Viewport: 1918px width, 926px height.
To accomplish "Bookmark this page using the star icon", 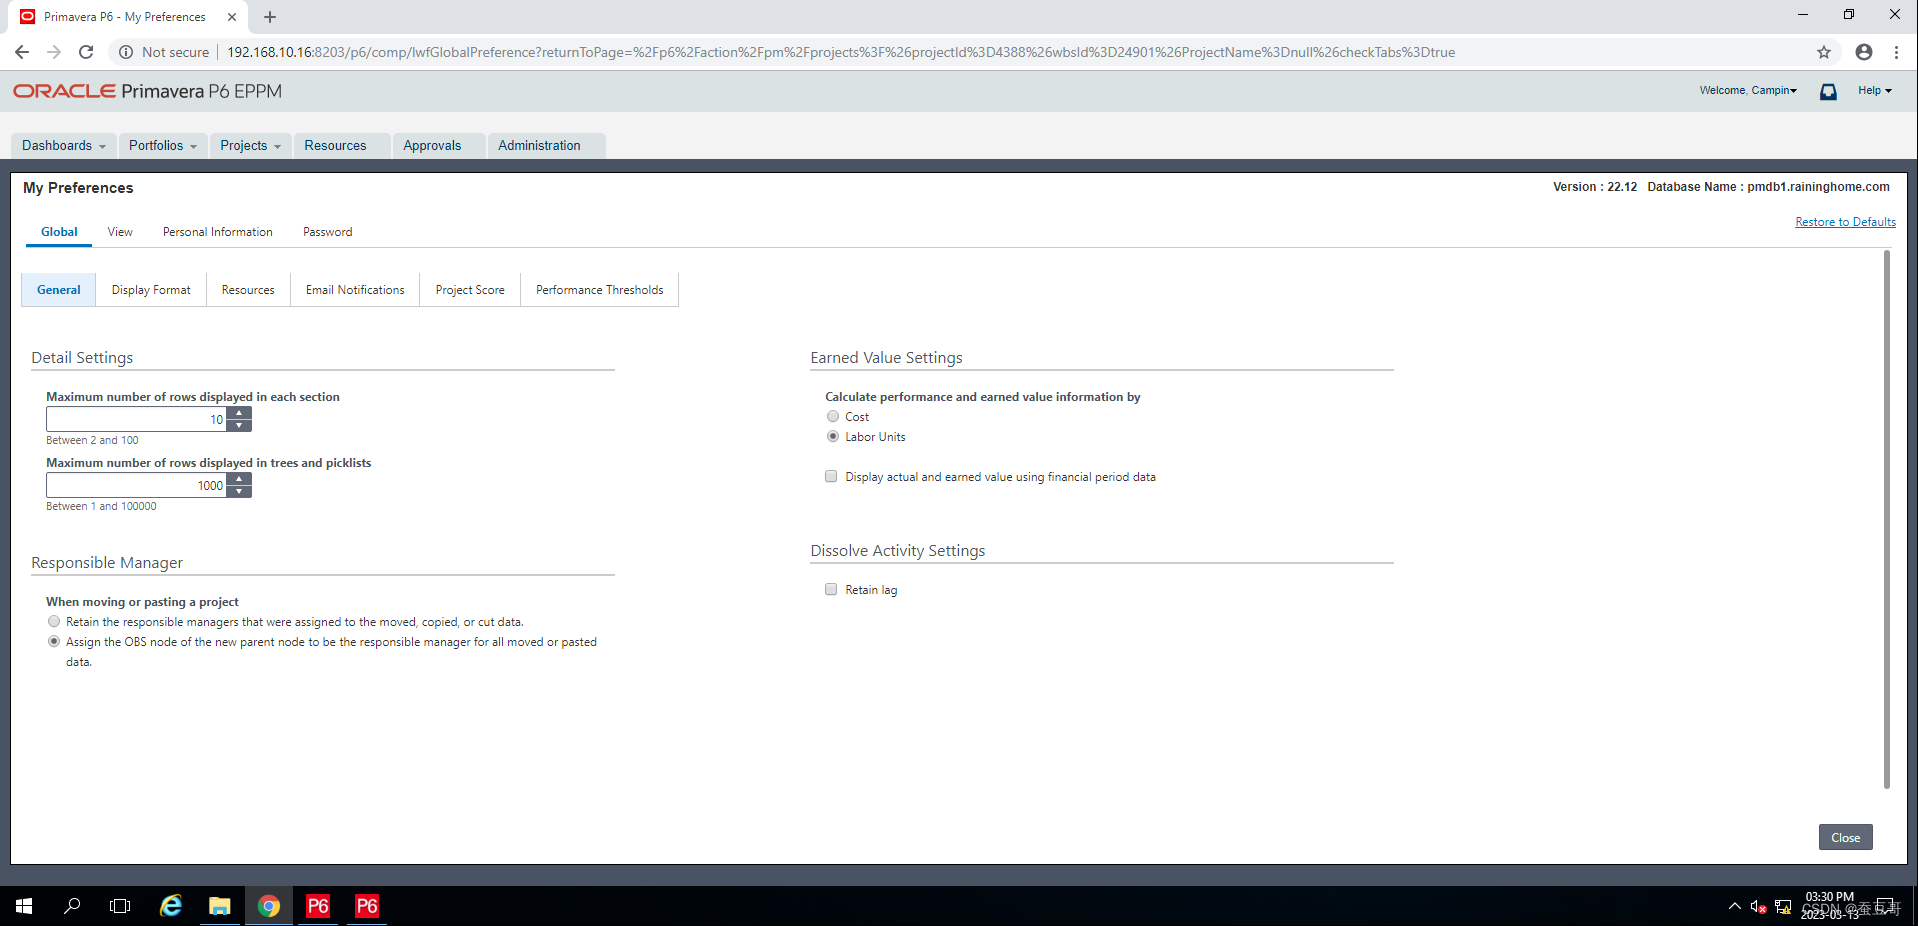I will pyautogui.click(x=1822, y=52).
